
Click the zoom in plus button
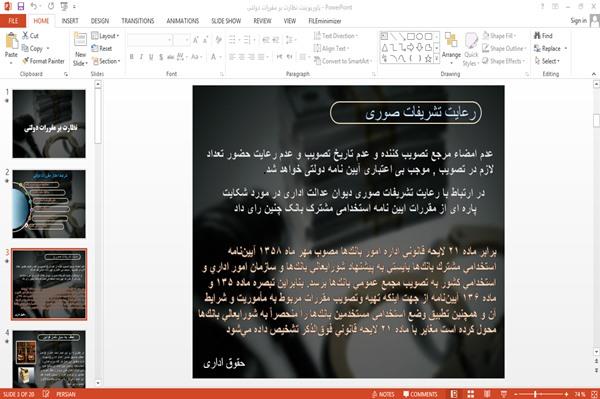[566, 394]
